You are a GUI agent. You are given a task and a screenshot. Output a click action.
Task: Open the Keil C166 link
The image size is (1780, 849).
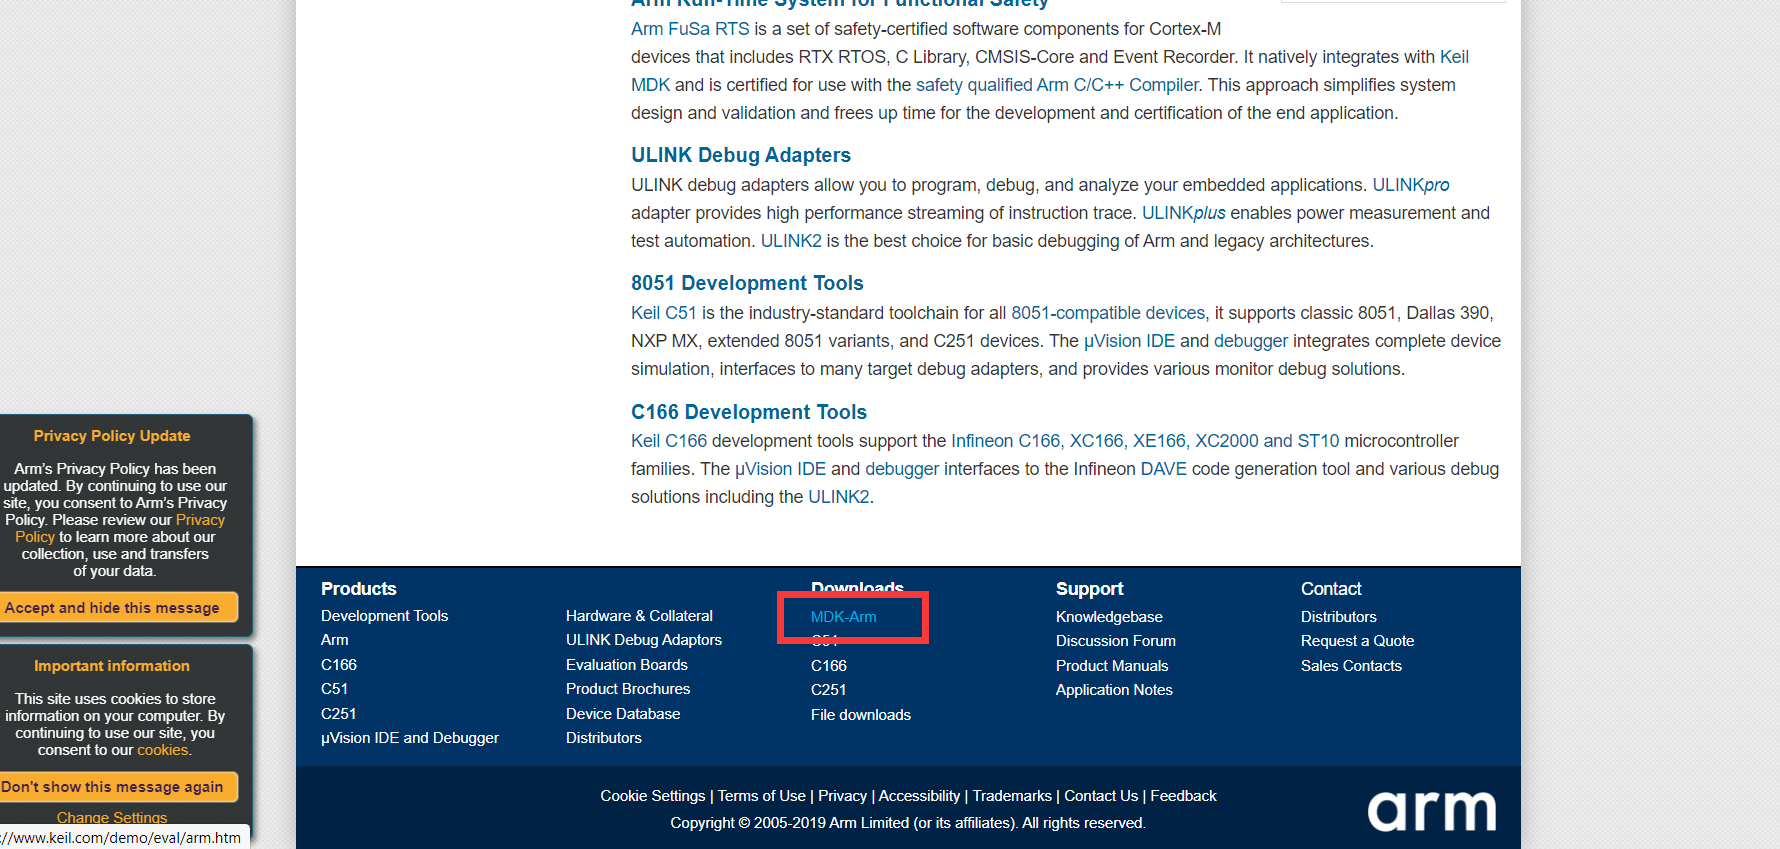[669, 441]
